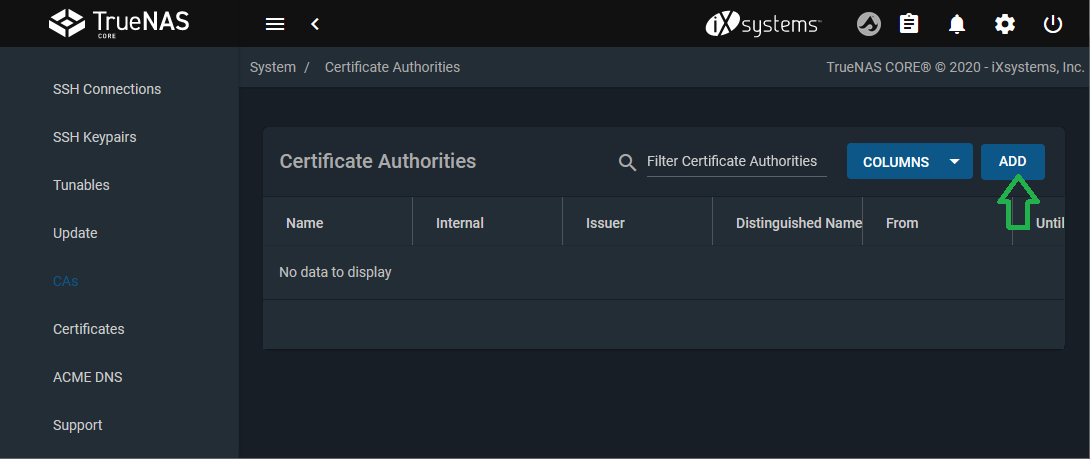This screenshot has height=459, width=1090.
Task: Click the power icon
Action: 1053,24
